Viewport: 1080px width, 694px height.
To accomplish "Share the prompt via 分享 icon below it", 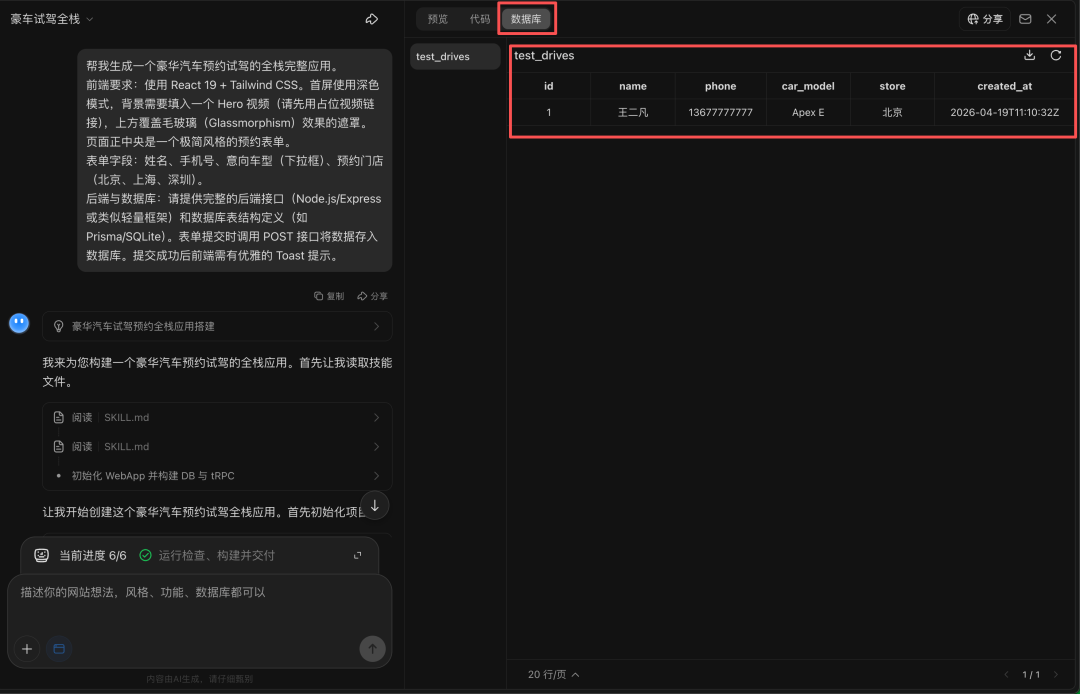I will 373,296.
